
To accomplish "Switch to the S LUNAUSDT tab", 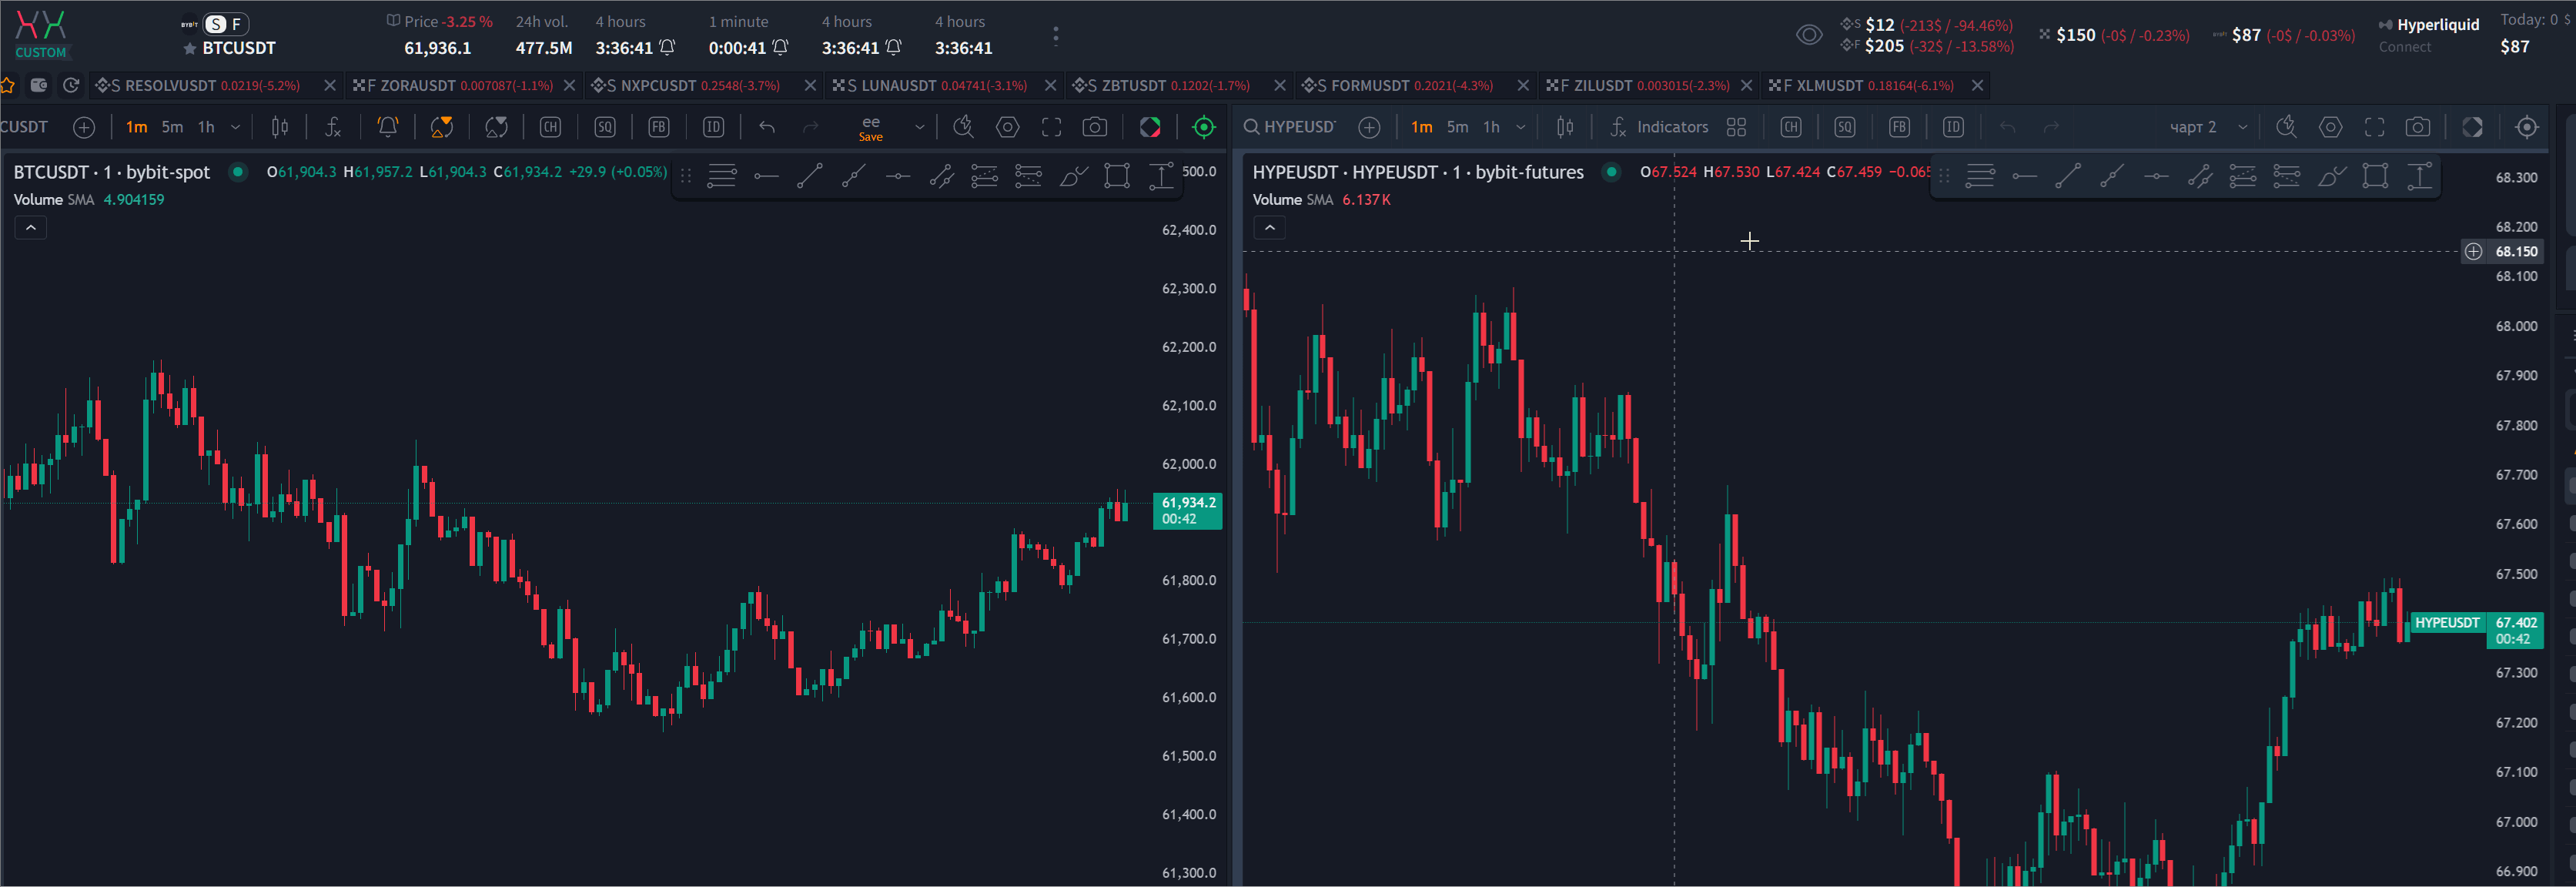I will coord(930,86).
